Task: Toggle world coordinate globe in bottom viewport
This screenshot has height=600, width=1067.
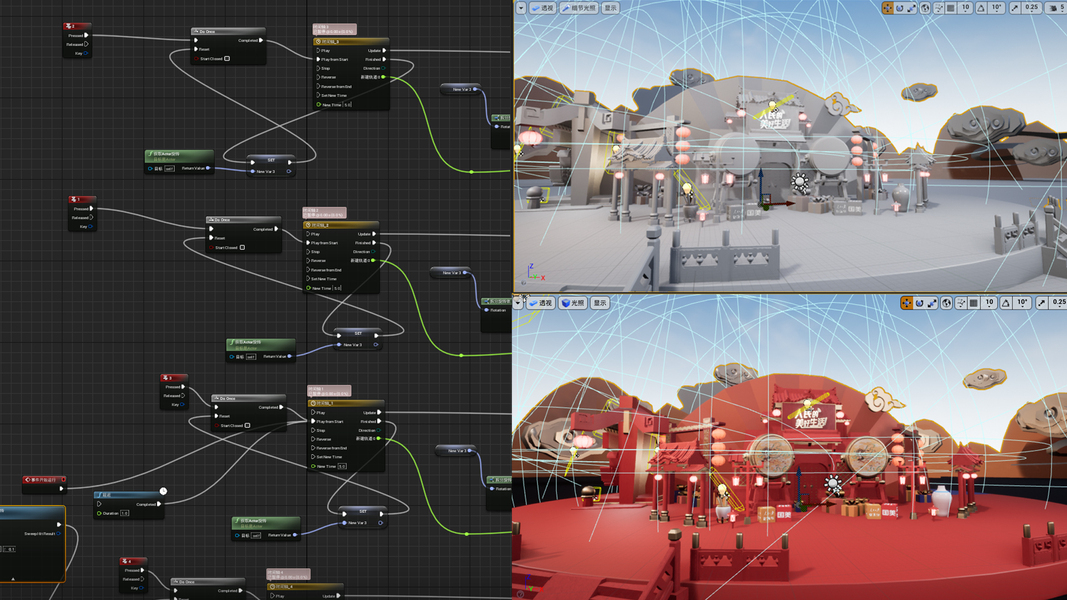Action: 947,303
